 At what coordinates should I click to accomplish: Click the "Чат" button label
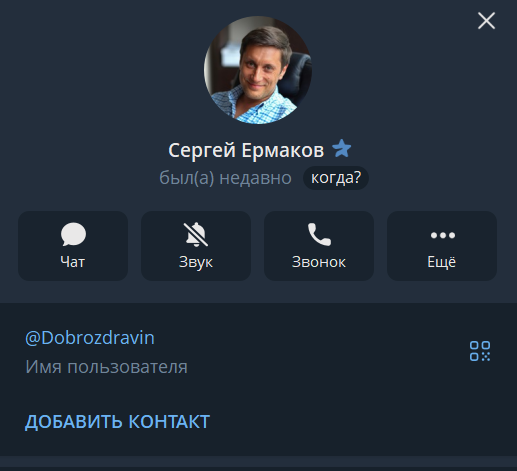click(x=73, y=262)
